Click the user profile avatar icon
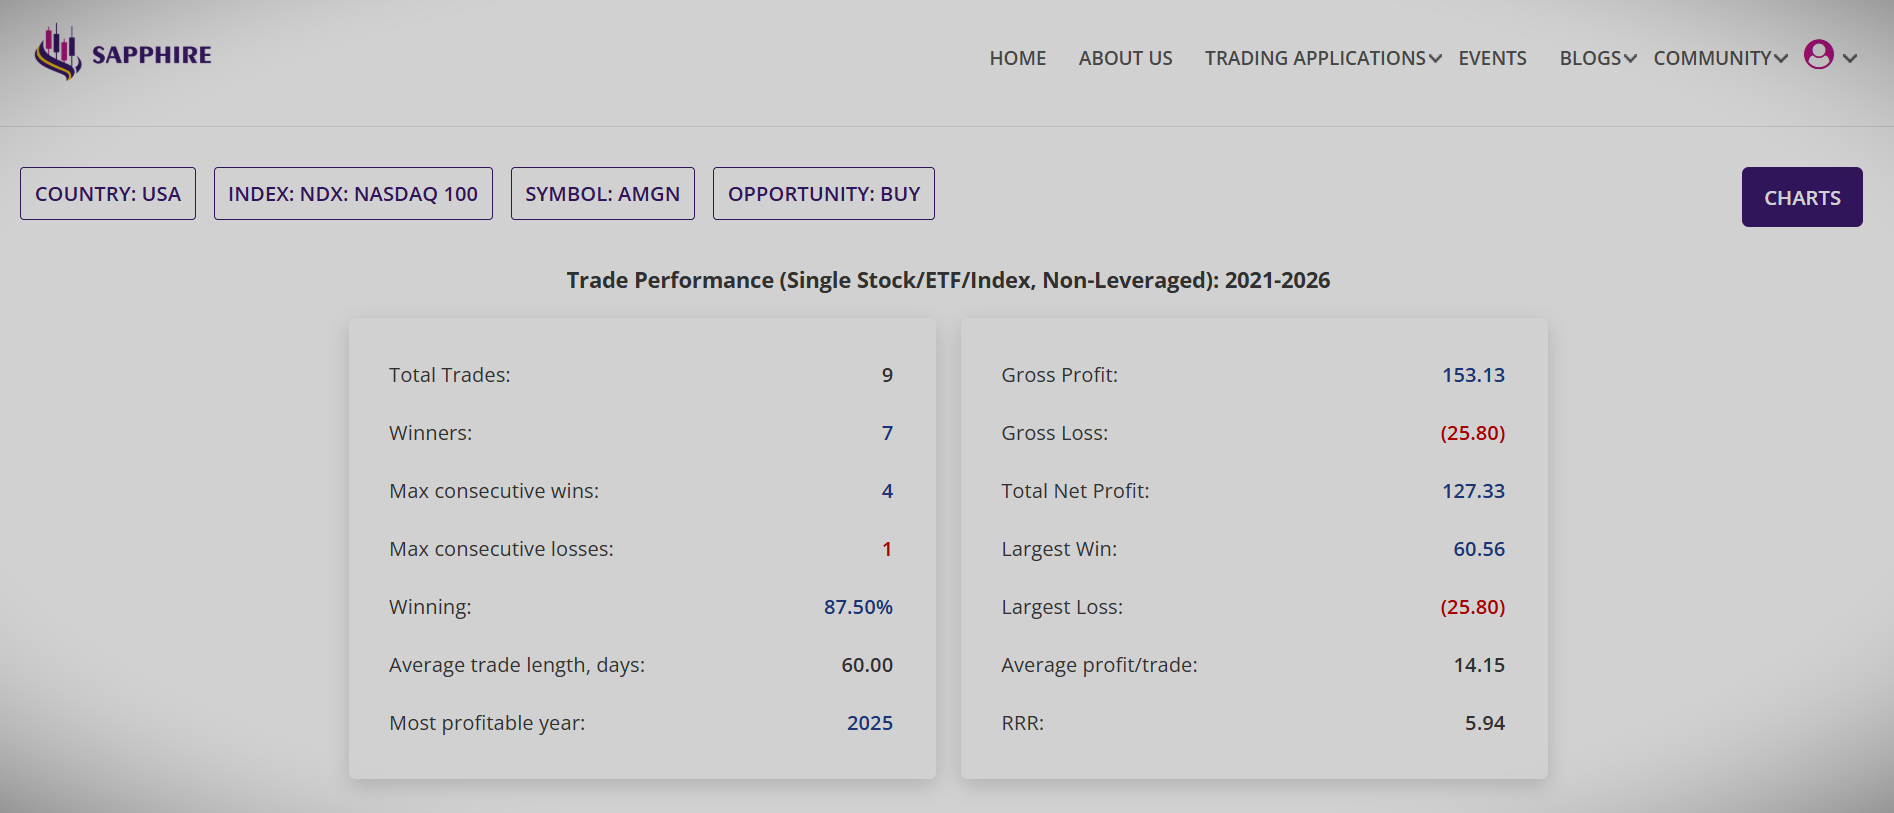Image resolution: width=1894 pixels, height=813 pixels. pyautogui.click(x=1818, y=55)
